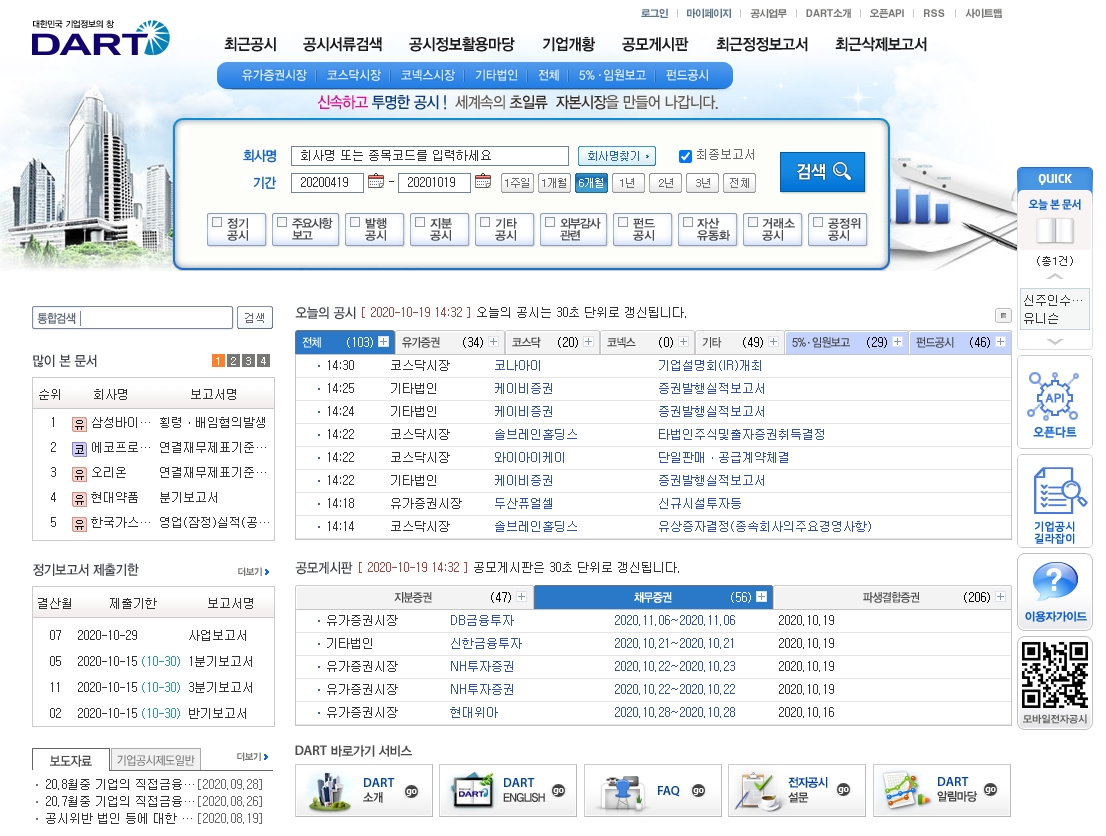The width and height of the screenshot is (1106, 836).
Task: Expand the 코넥스 (0) plus button
Action: pyautogui.click(x=683, y=341)
